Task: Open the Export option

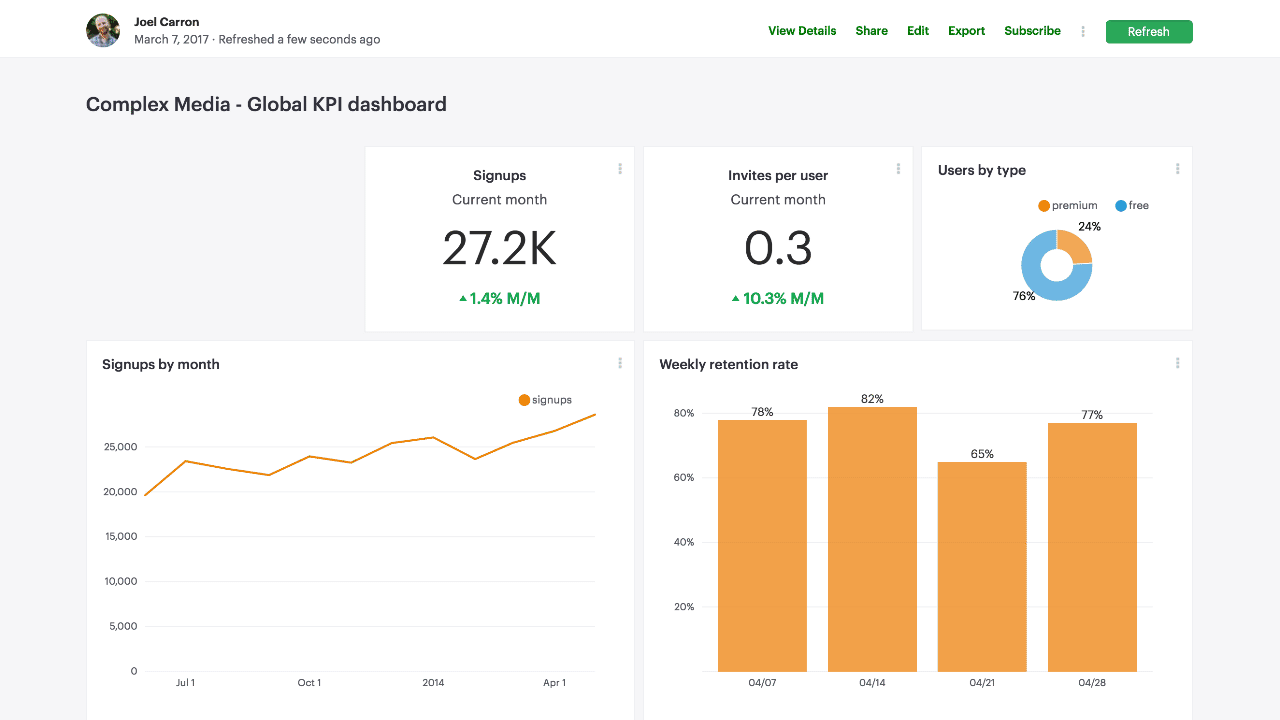Action: tap(967, 31)
